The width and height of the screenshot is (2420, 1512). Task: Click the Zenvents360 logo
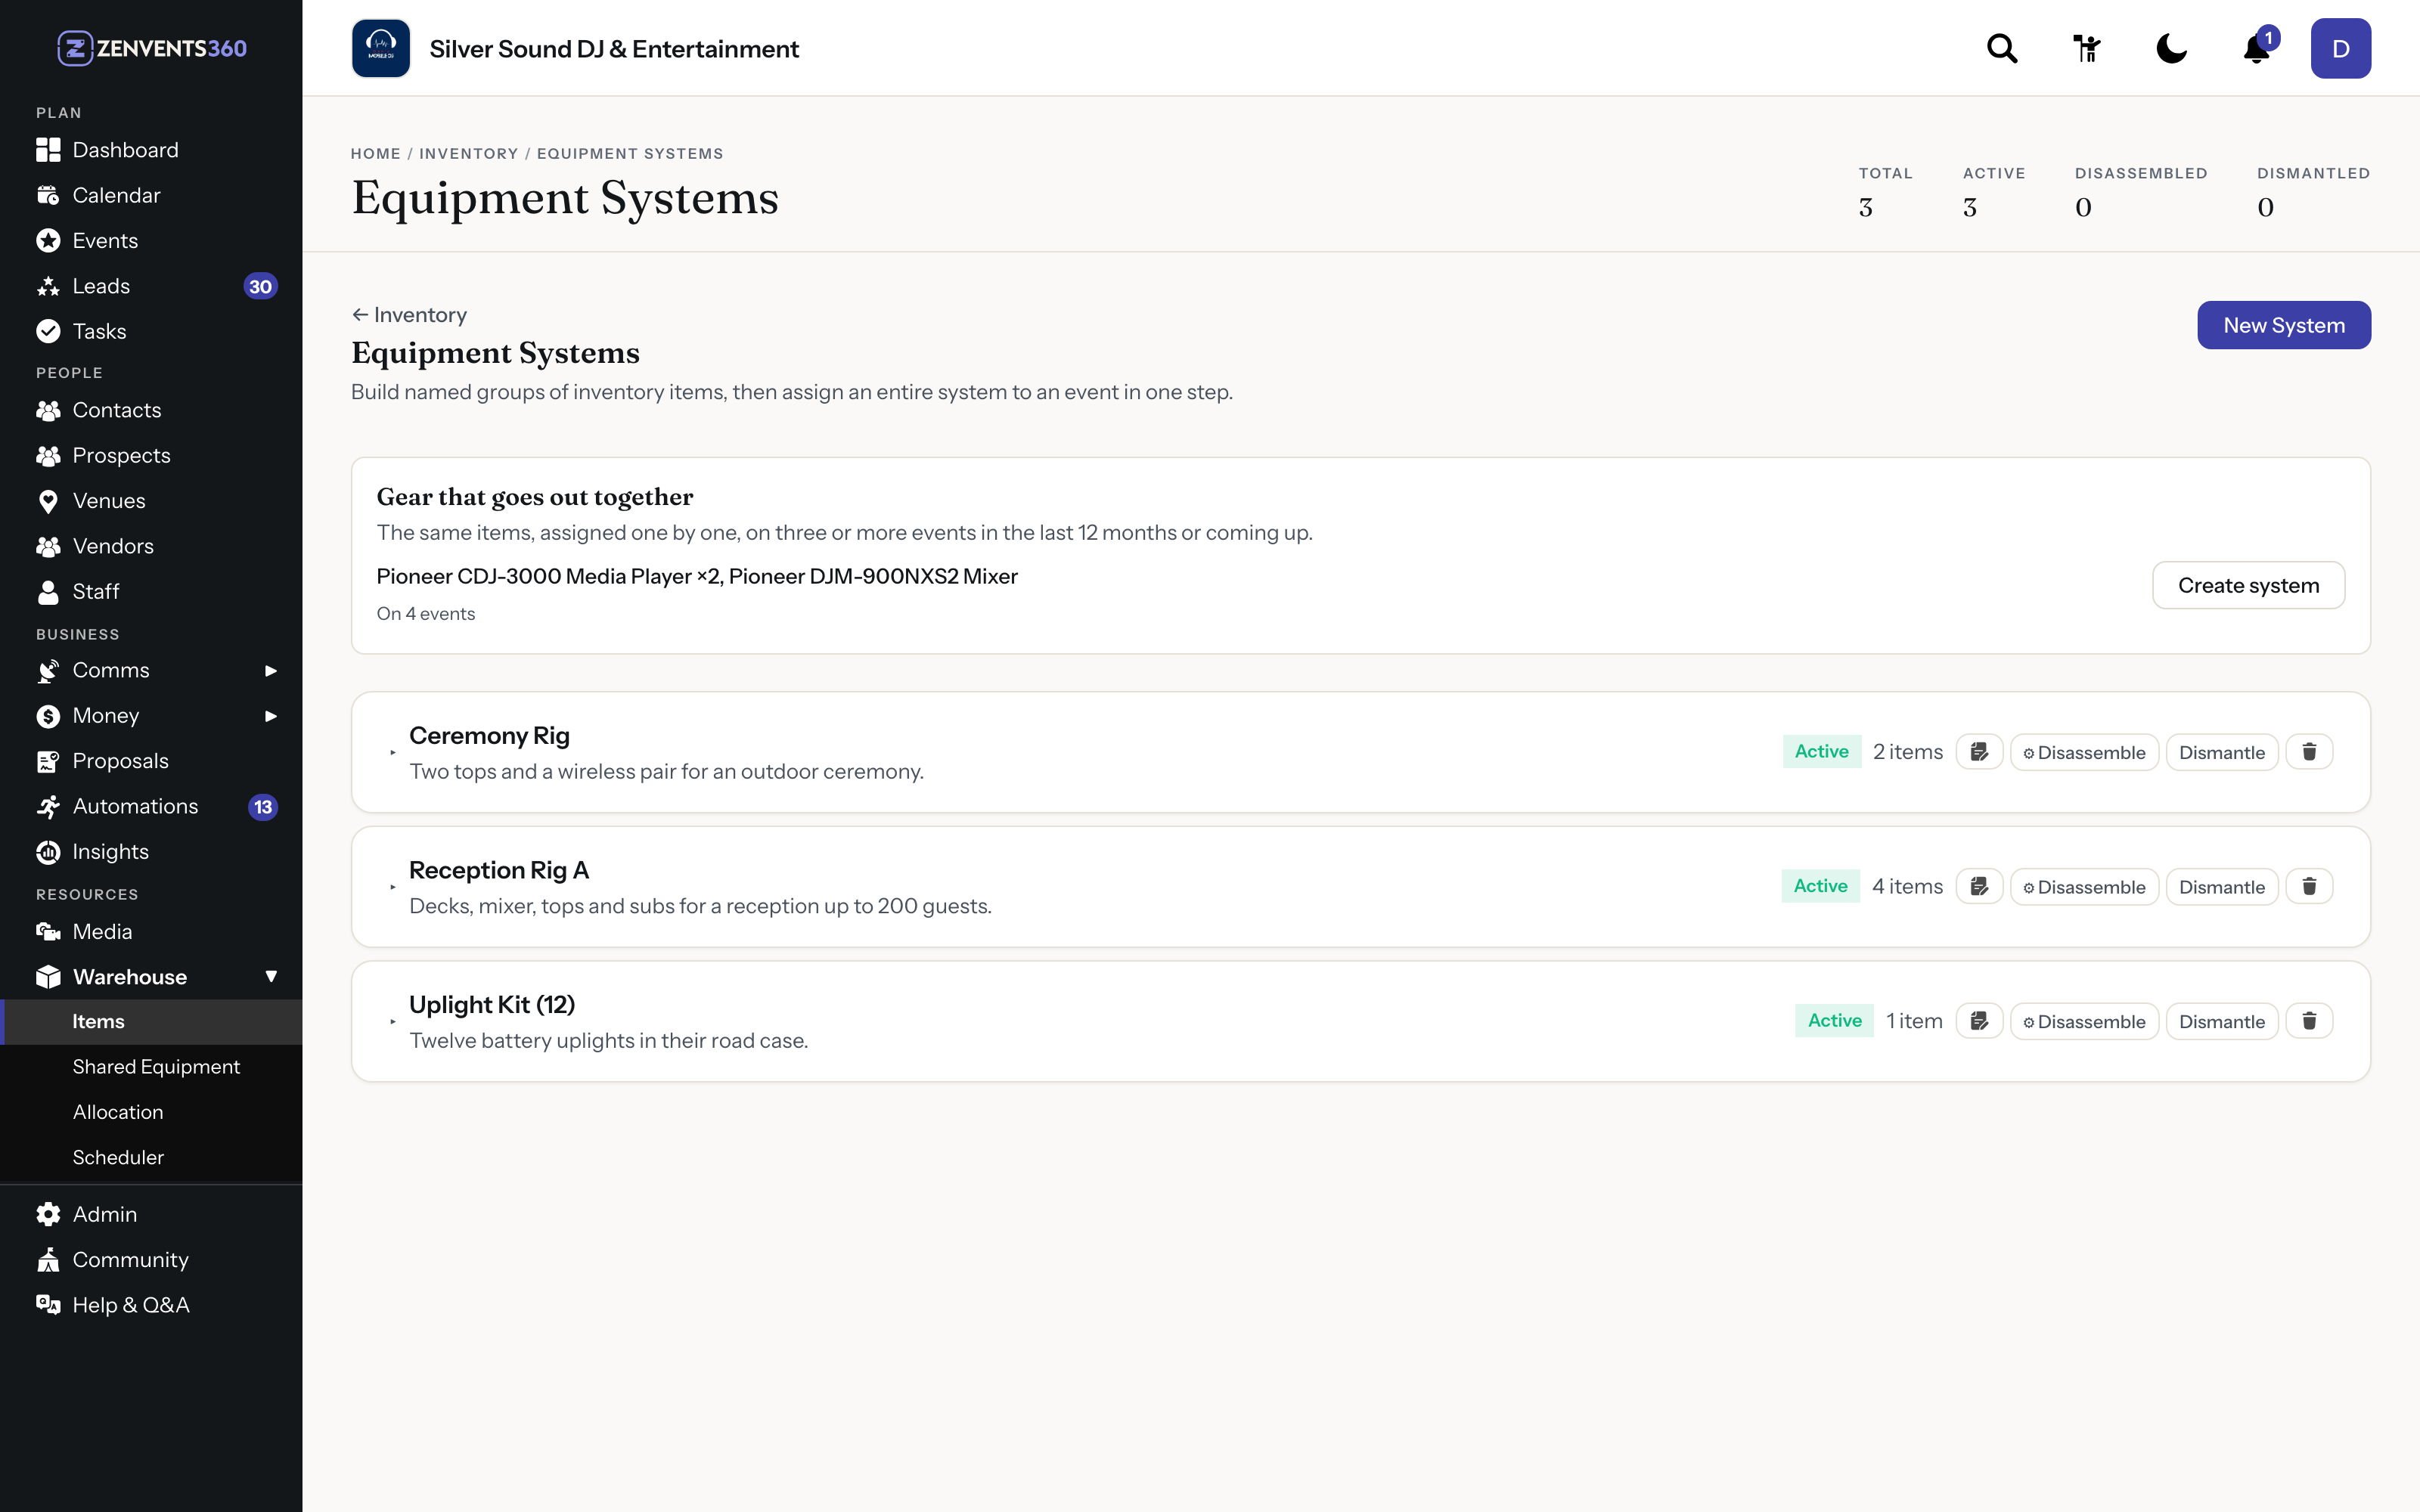(x=152, y=48)
